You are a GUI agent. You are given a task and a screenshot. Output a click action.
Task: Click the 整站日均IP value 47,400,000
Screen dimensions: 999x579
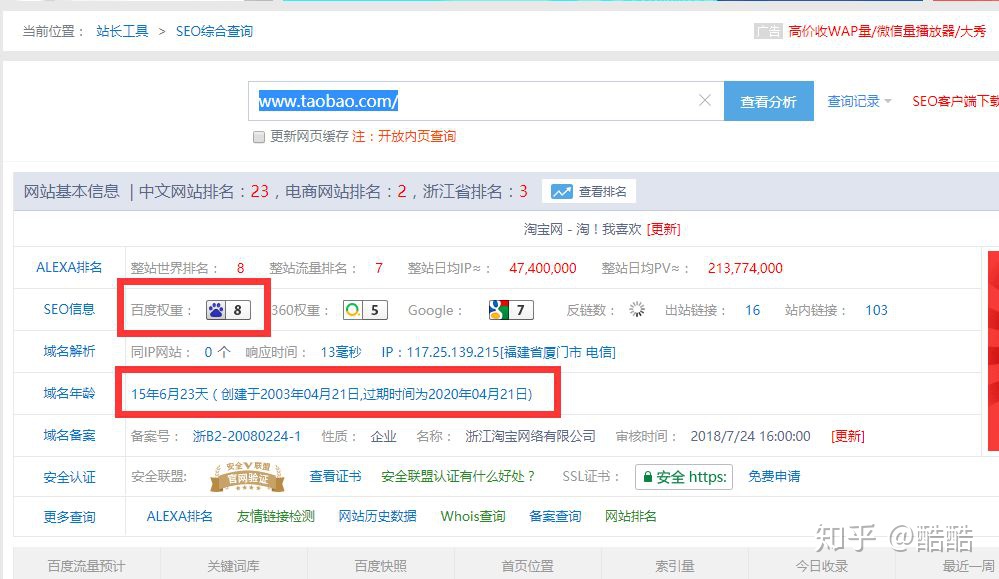[543, 268]
